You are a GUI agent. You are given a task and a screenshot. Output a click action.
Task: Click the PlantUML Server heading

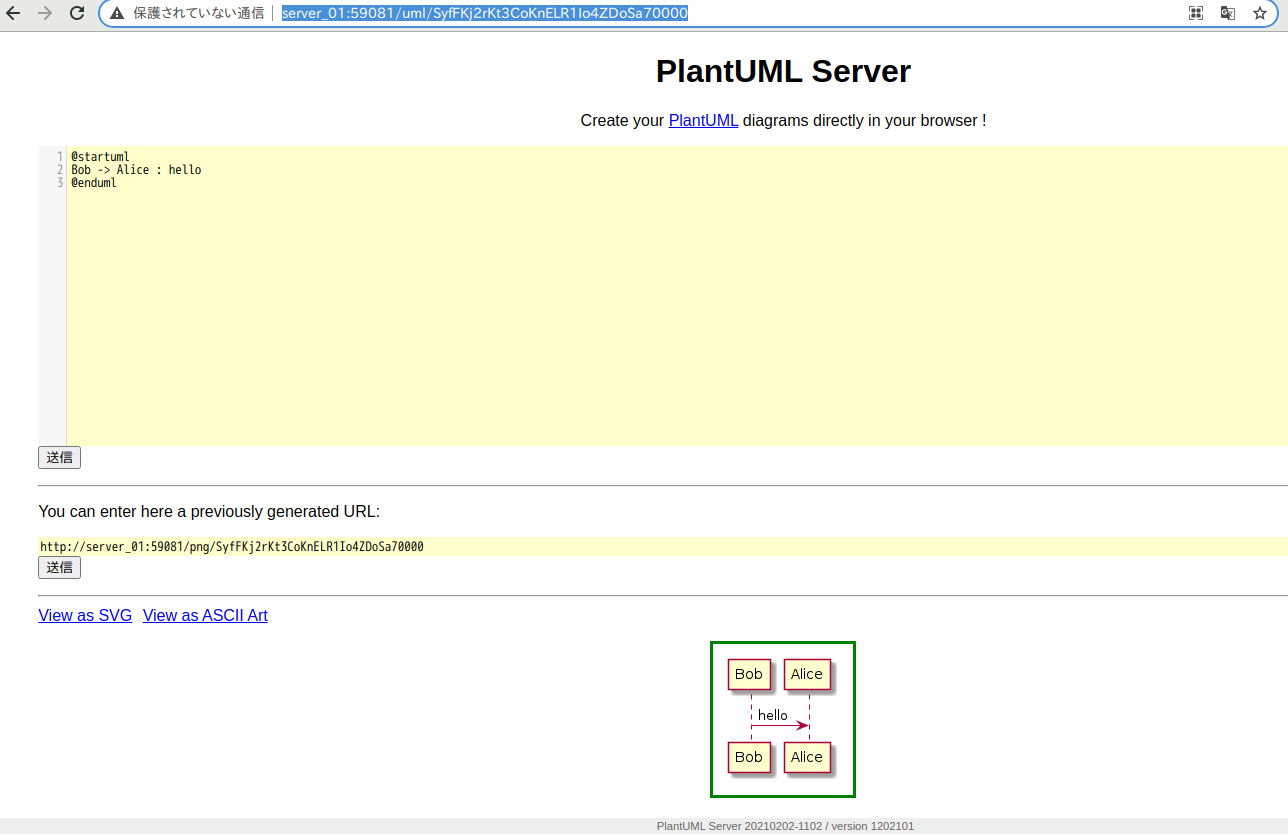pyautogui.click(x=783, y=71)
